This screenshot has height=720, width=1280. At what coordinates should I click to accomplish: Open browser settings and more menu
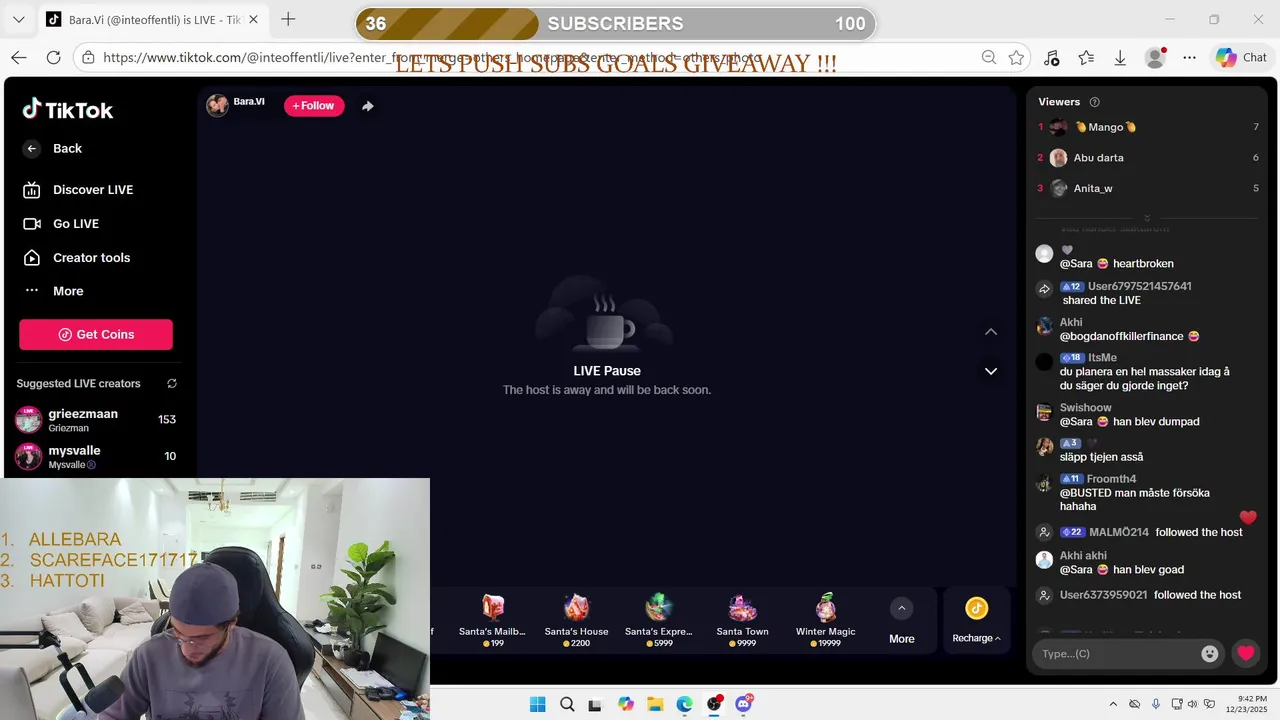(1189, 58)
